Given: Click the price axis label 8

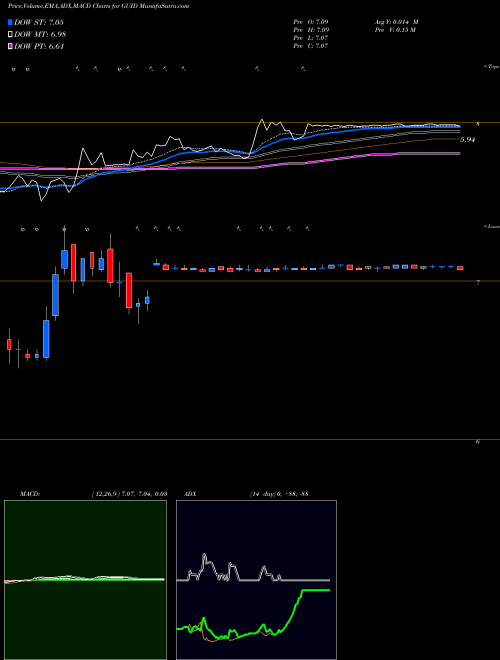Looking at the screenshot, I should click(x=478, y=124).
